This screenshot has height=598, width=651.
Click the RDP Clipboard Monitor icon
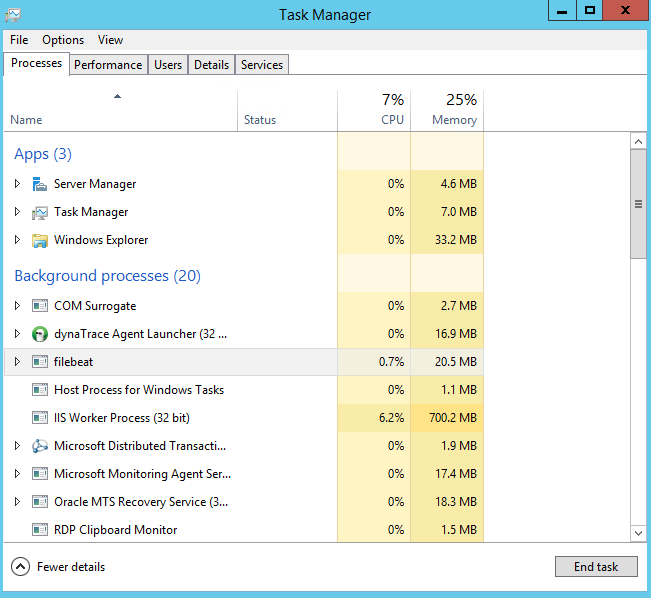(40, 530)
